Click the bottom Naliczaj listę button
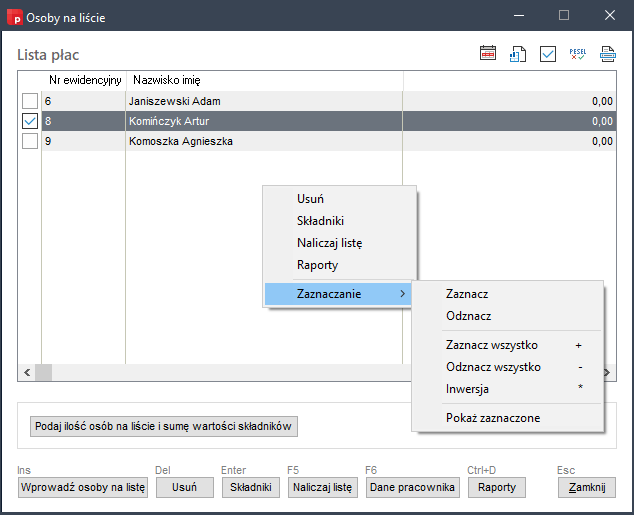The width and height of the screenshot is (634, 515). 323,488
